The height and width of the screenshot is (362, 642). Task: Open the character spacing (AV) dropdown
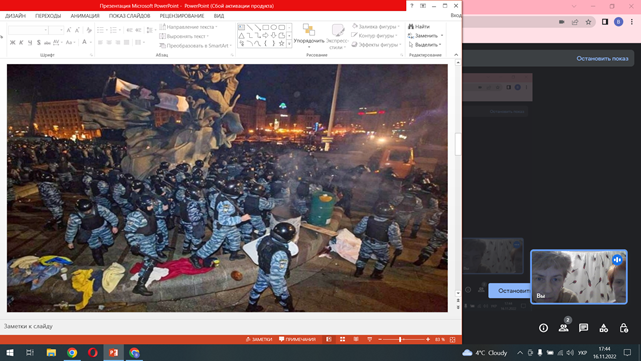coord(57,42)
